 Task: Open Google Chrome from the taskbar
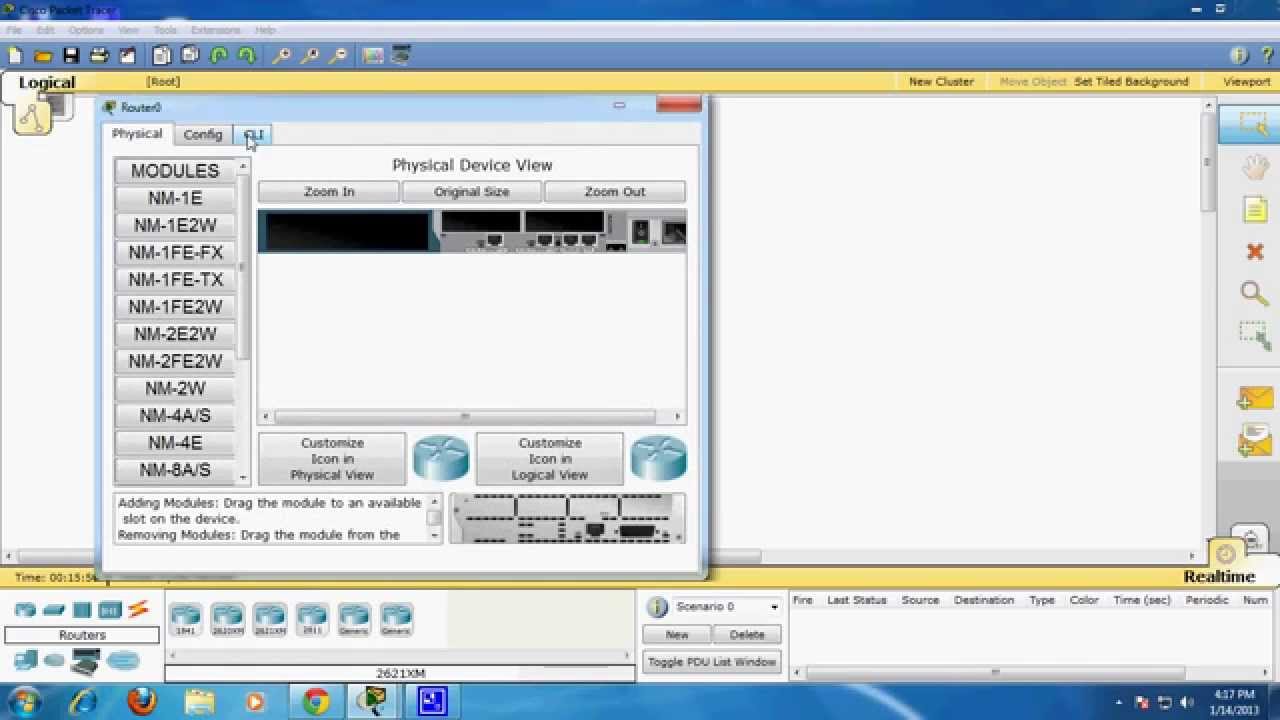[x=316, y=701]
